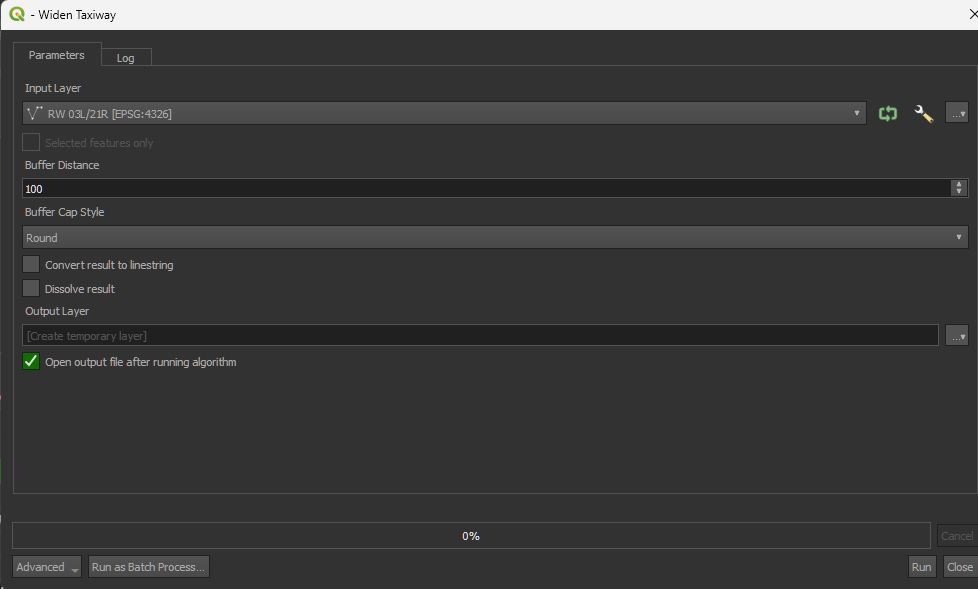Click the 0% progress bar
Viewport: 978px width, 589px height.
470,536
